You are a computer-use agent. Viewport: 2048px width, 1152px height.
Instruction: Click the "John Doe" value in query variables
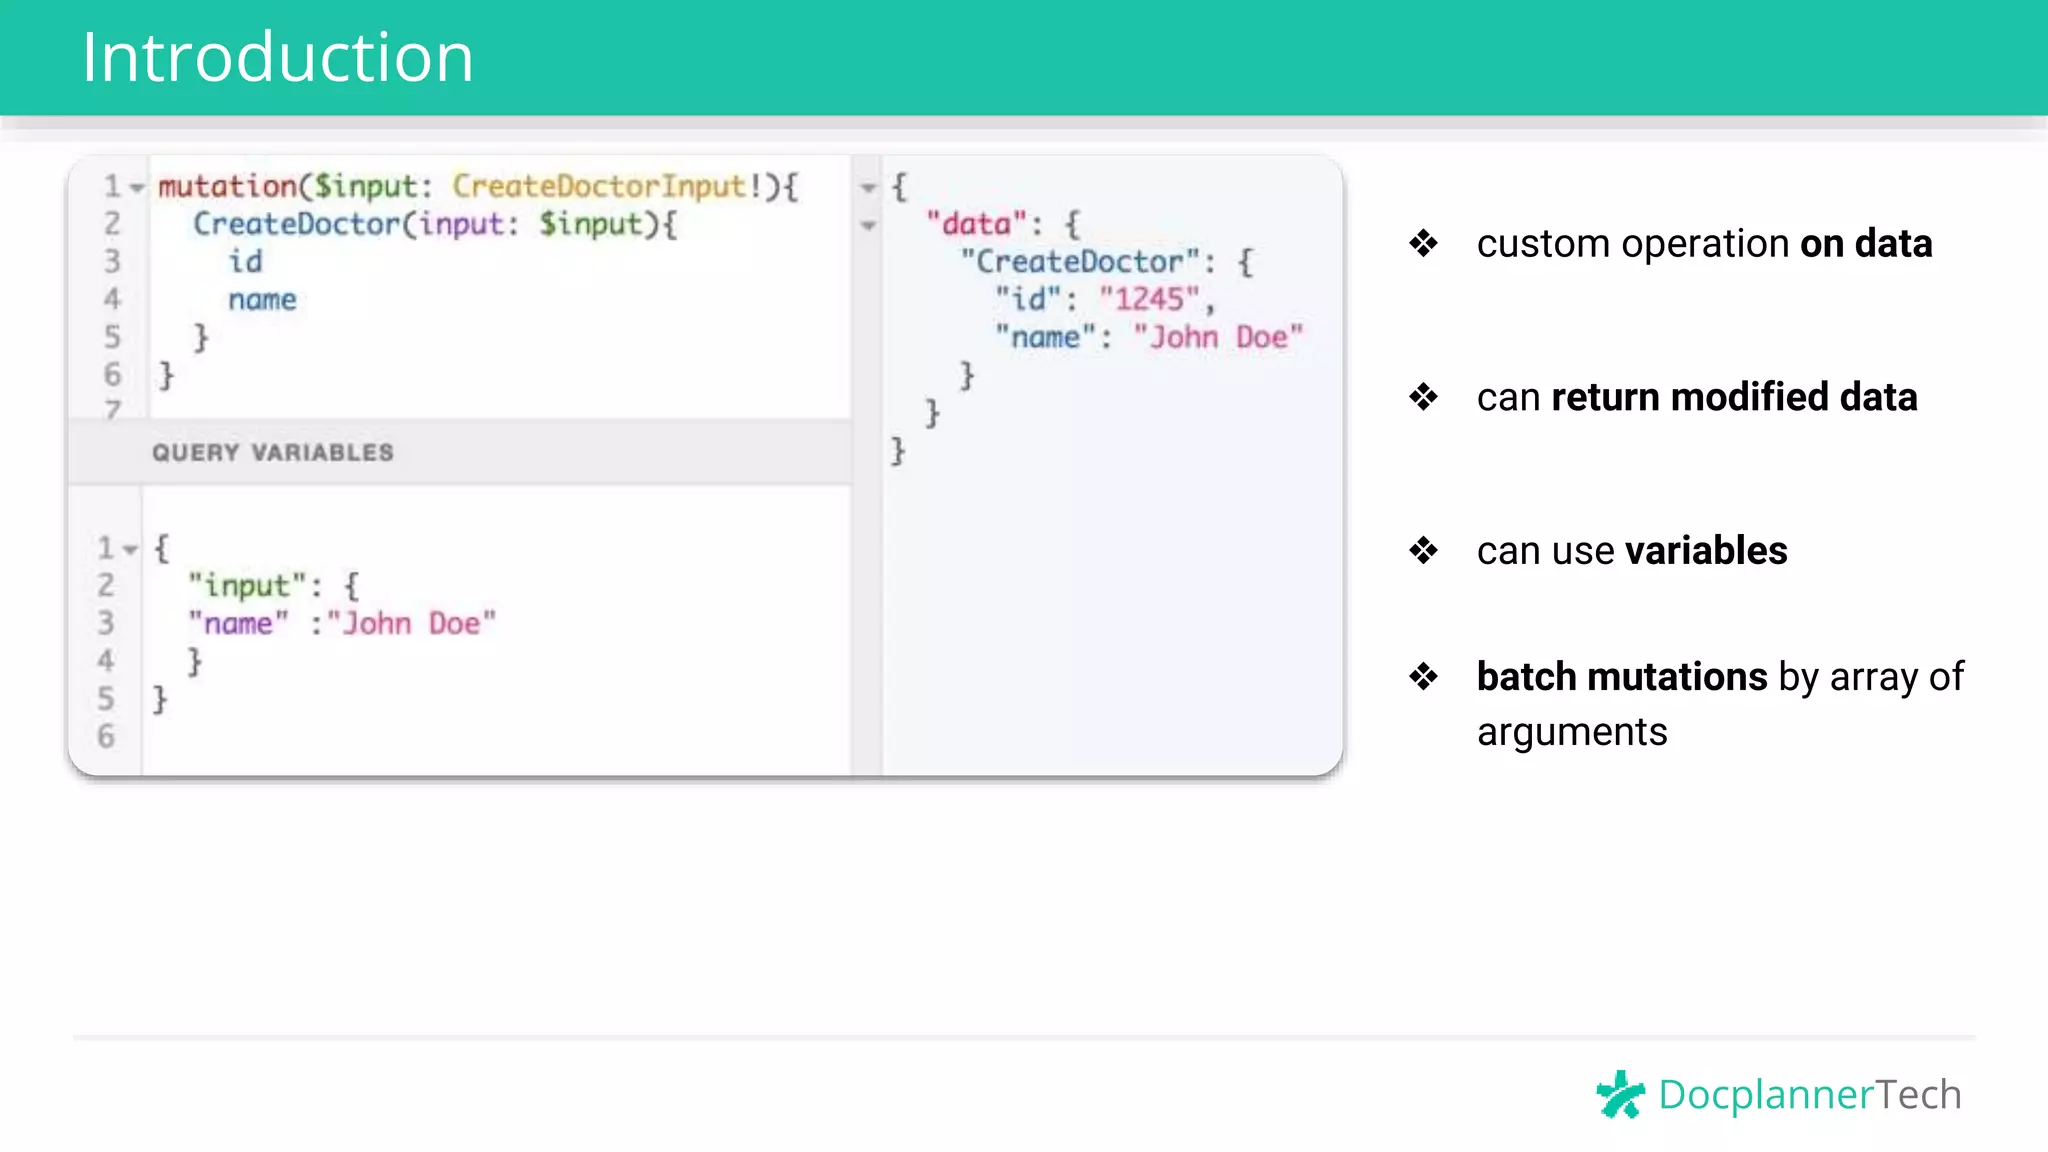point(411,624)
